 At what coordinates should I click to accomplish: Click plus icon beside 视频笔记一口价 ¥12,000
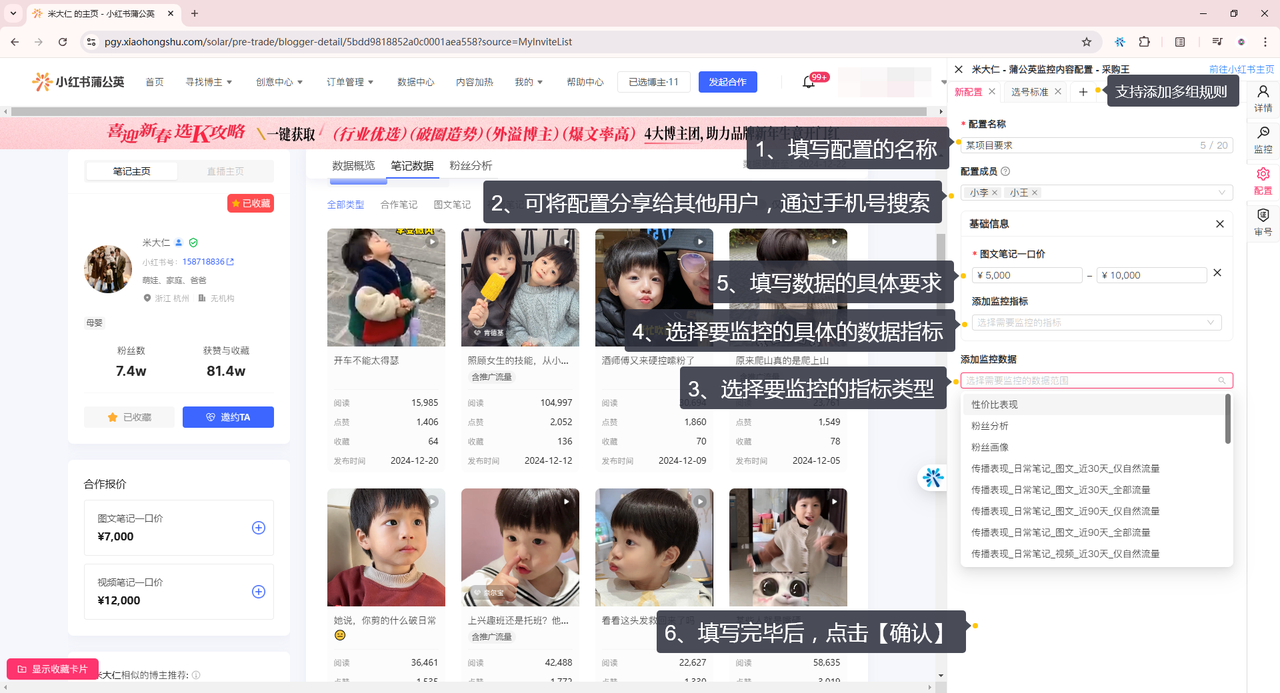[258, 592]
